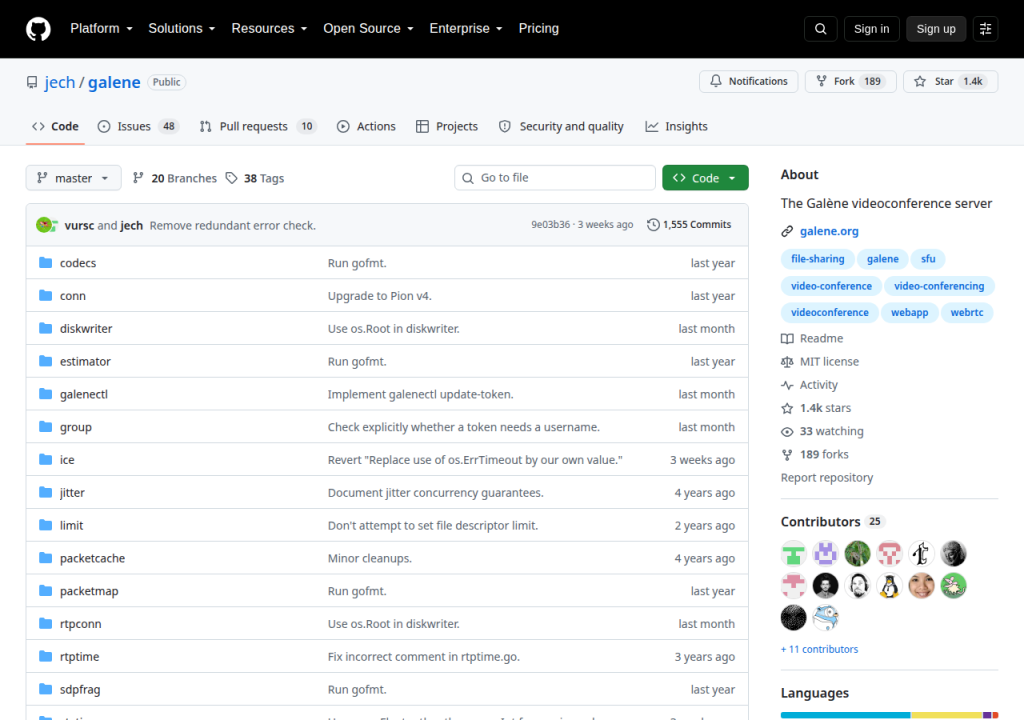Open the + 11 contributors link

pyautogui.click(x=820, y=649)
